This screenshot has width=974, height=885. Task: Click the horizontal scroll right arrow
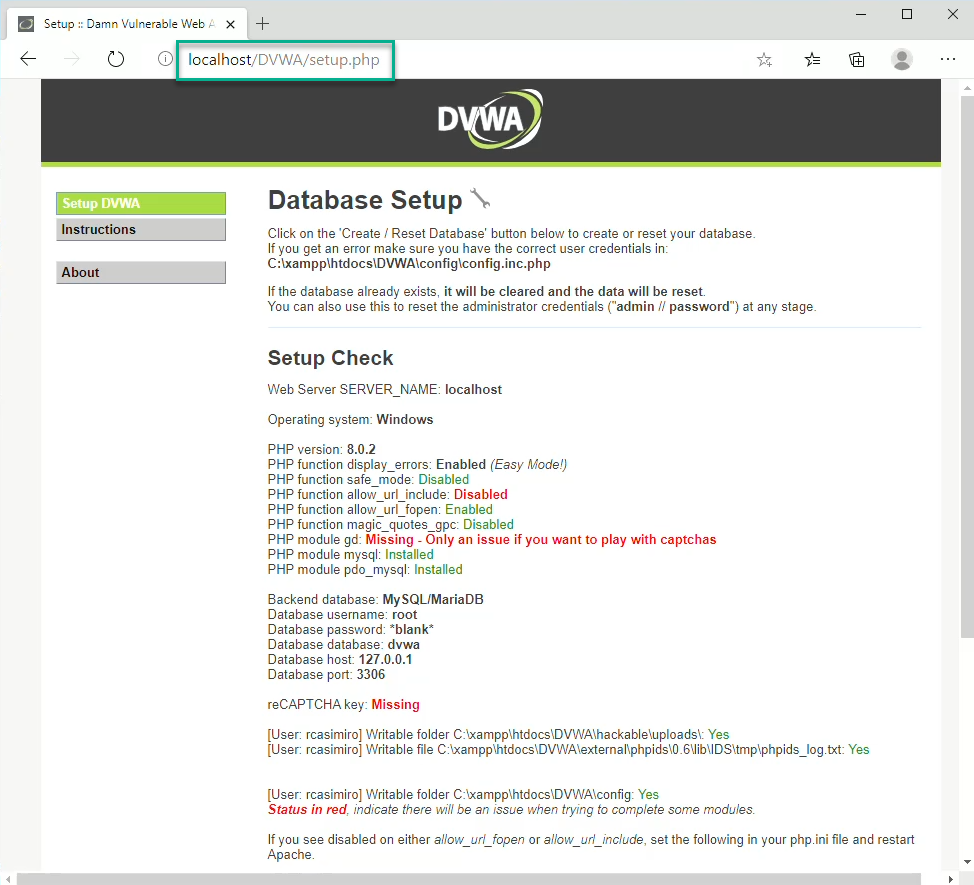(950, 879)
